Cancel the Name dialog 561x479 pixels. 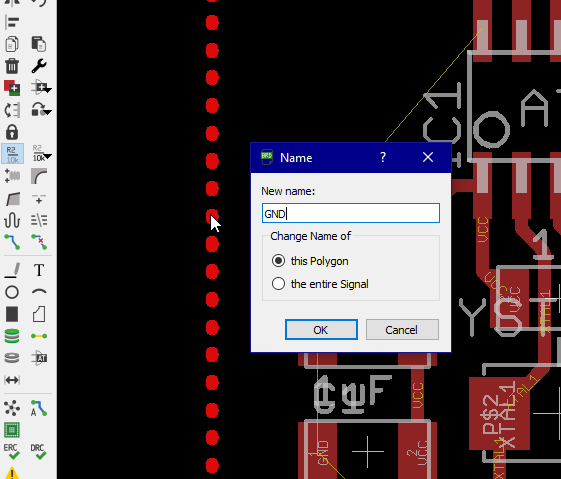[402, 329]
